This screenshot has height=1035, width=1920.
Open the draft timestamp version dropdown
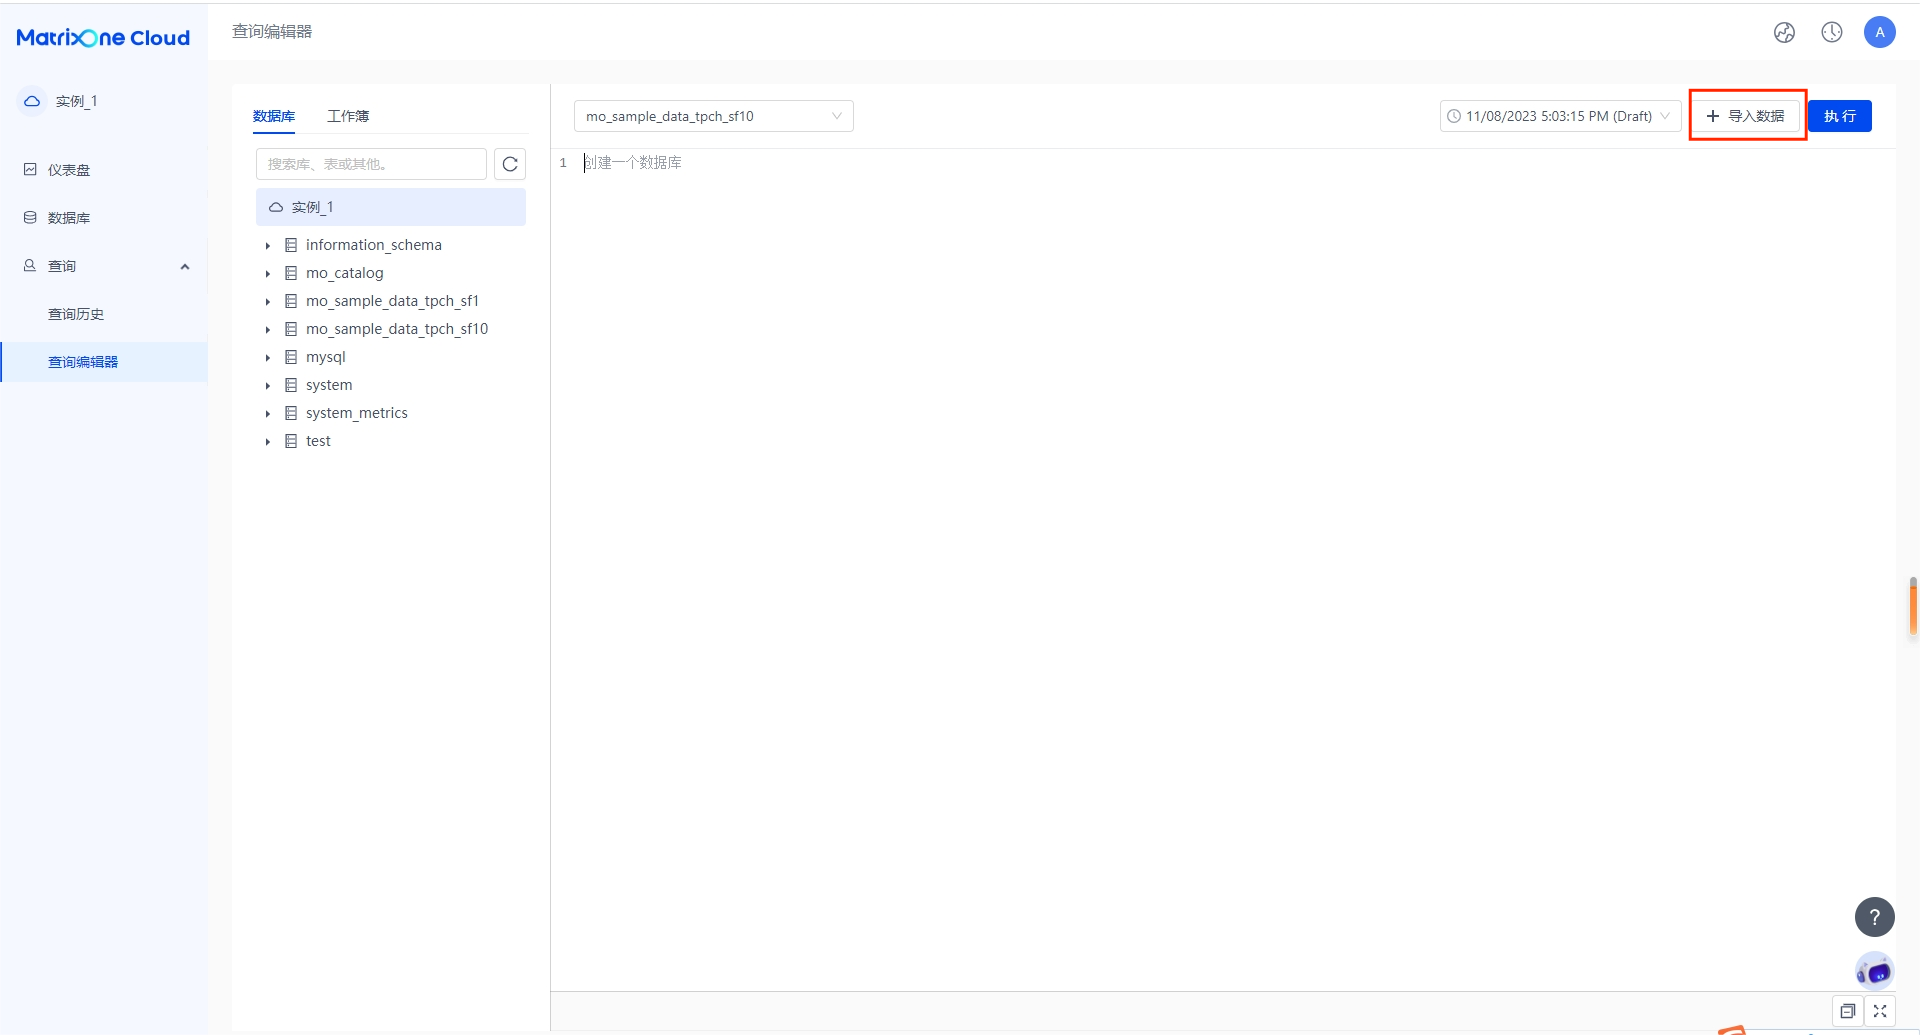[1559, 116]
